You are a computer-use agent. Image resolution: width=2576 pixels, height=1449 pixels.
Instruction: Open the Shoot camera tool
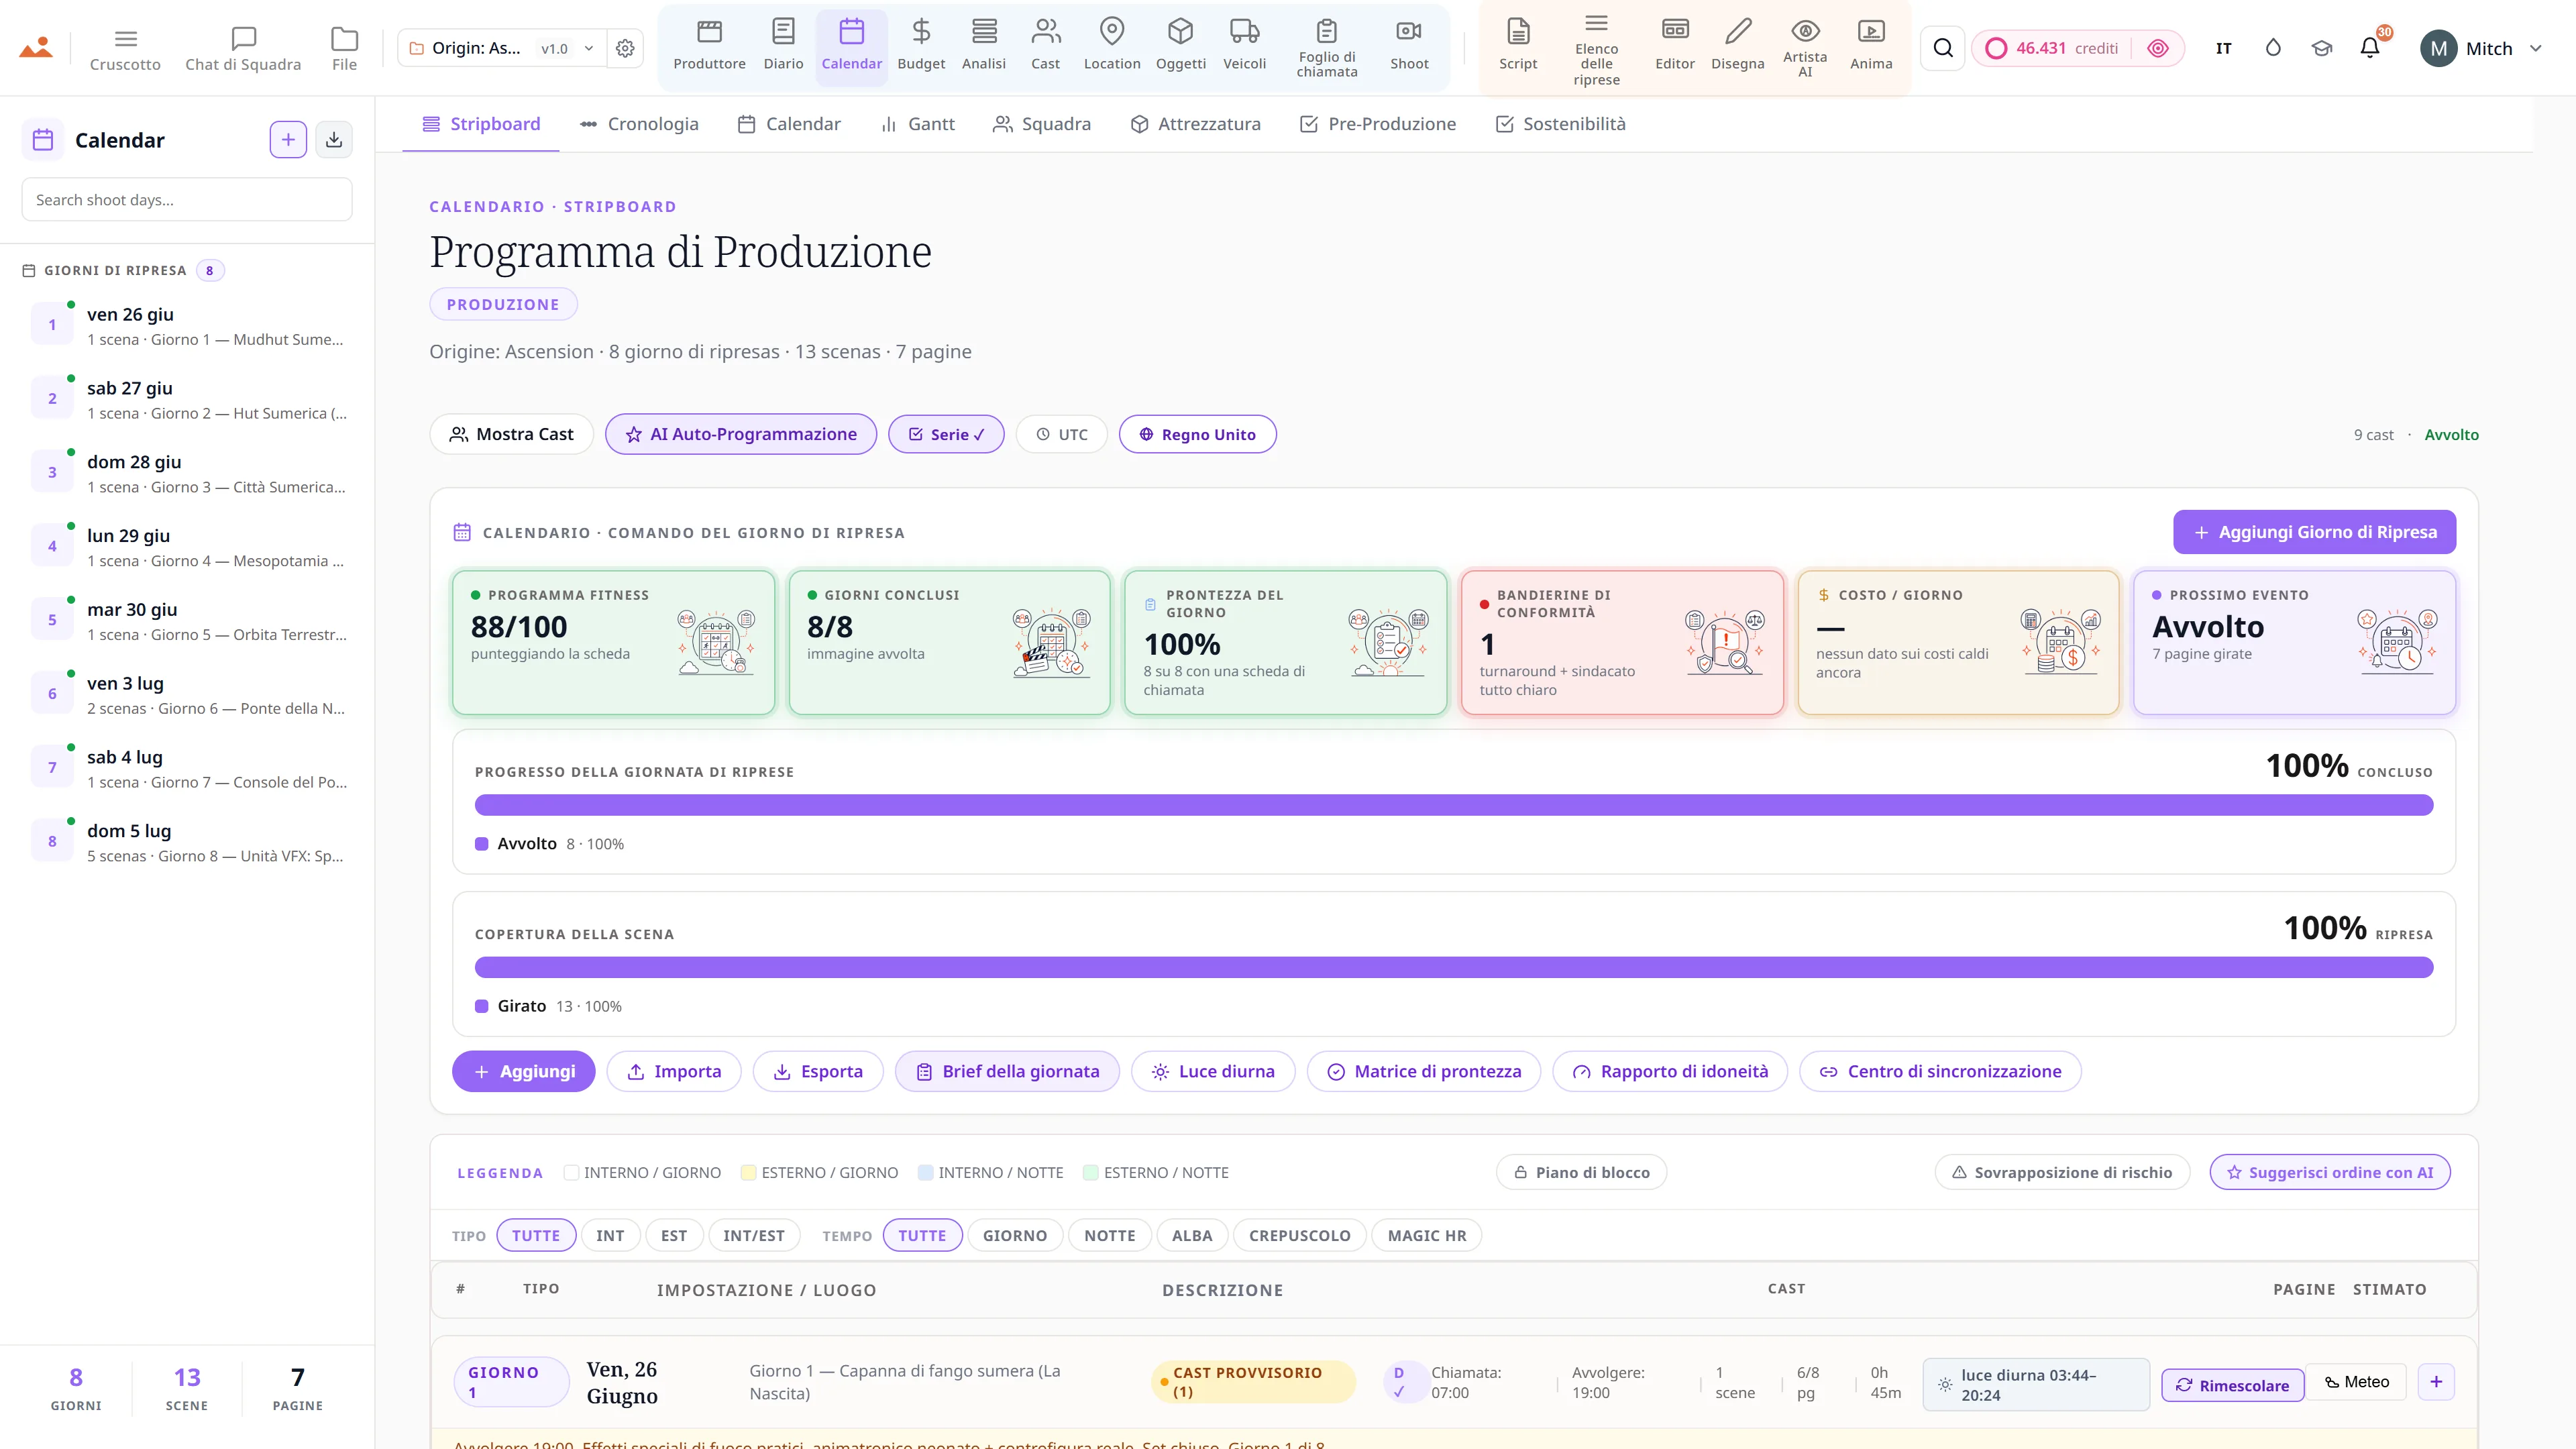[1409, 46]
